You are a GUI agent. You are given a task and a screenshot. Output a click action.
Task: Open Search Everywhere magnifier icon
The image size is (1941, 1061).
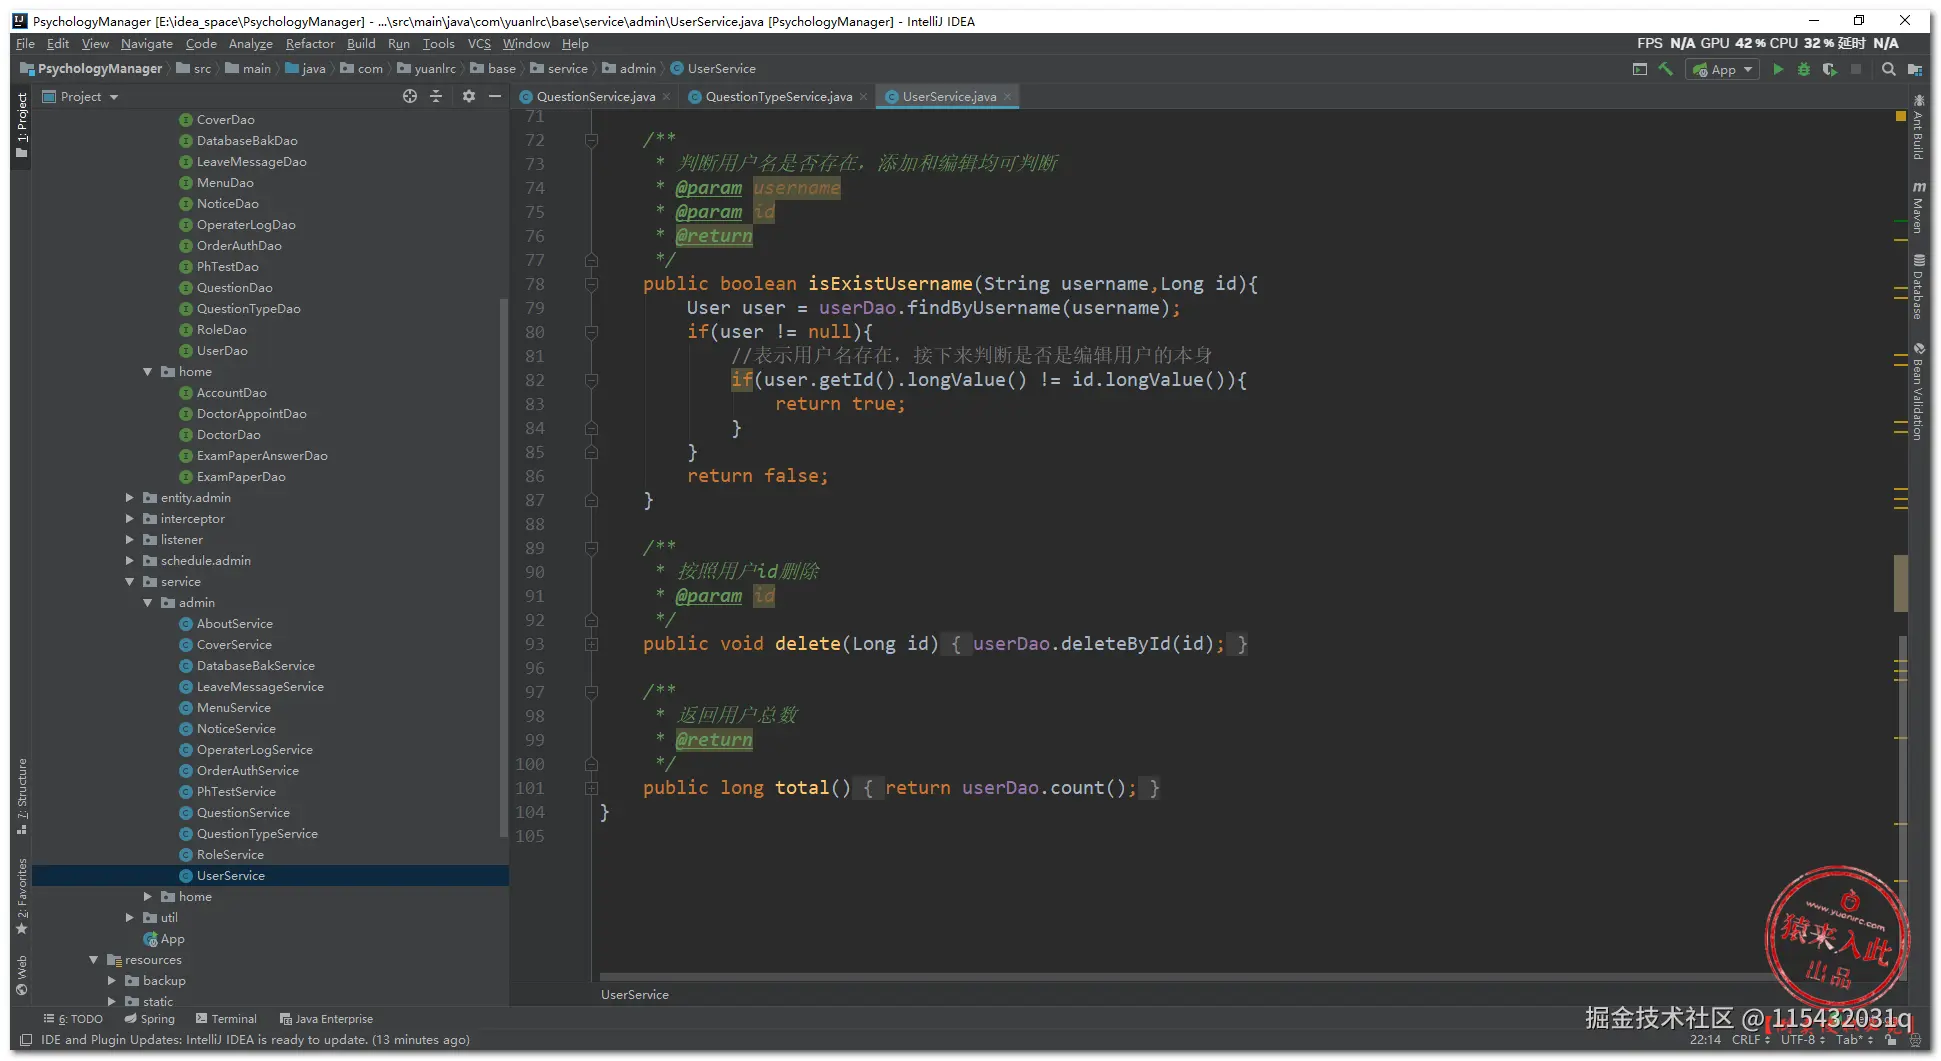click(x=1888, y=70)
